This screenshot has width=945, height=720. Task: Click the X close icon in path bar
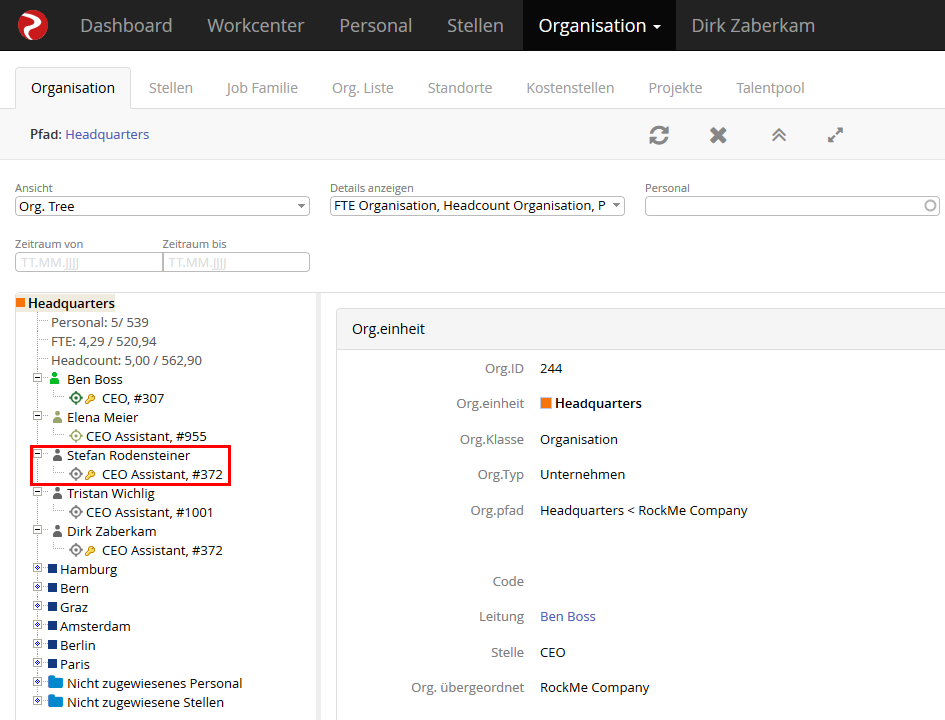(718, 135)
